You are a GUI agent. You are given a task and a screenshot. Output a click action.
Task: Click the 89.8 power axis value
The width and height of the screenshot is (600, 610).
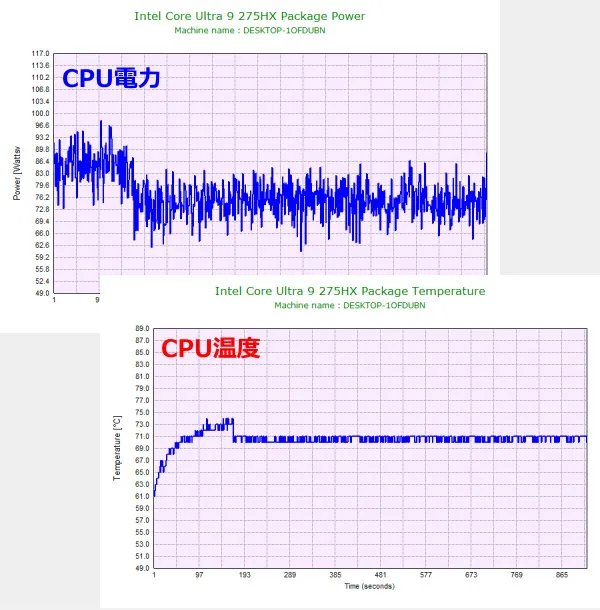(42, 150)
